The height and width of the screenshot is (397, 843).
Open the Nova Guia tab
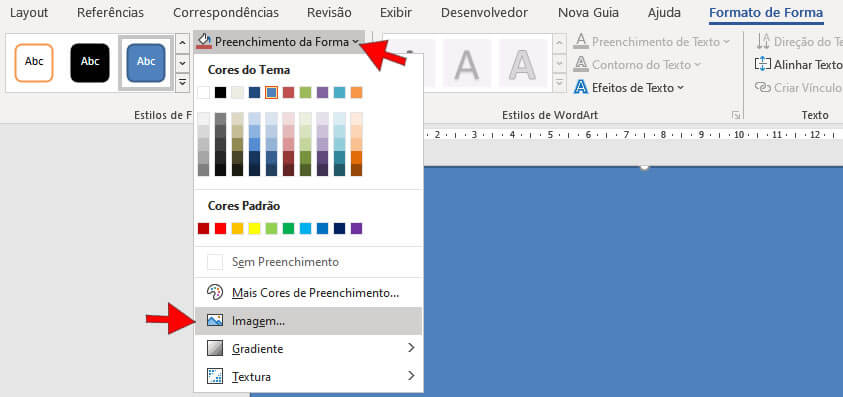588,12
